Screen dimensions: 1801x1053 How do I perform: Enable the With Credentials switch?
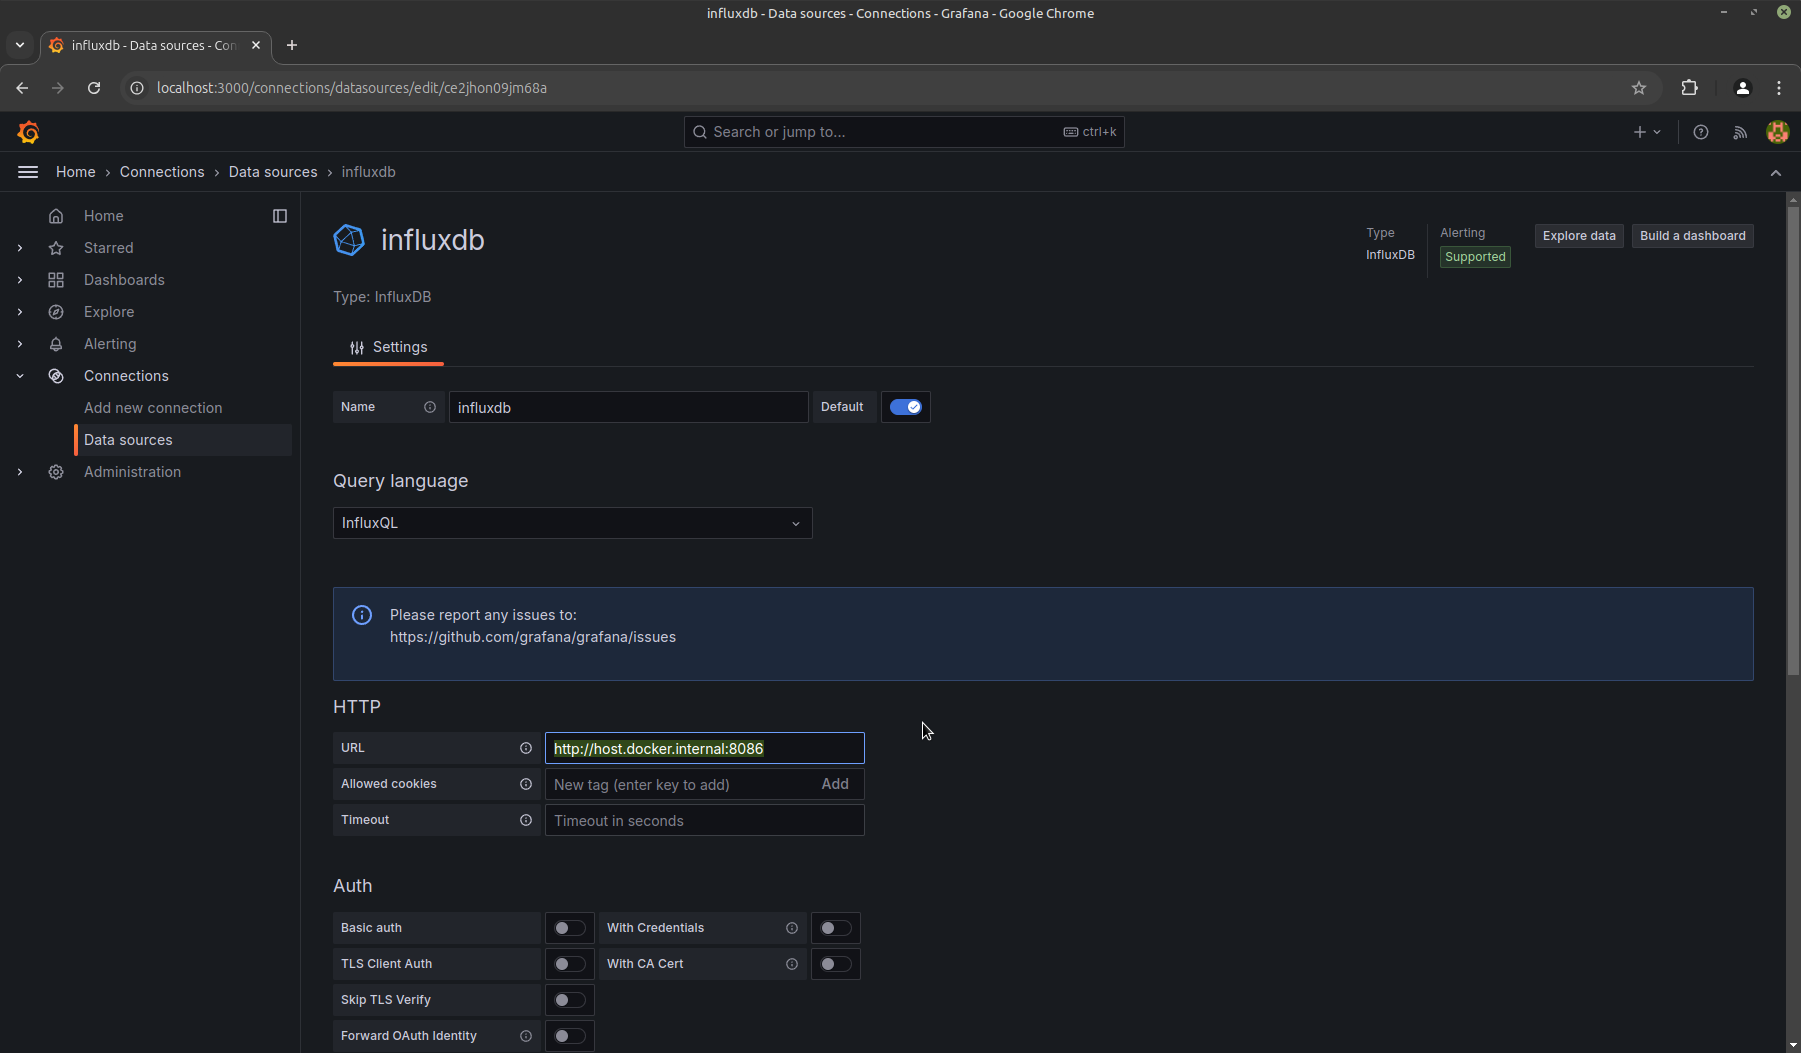[836, 928]
